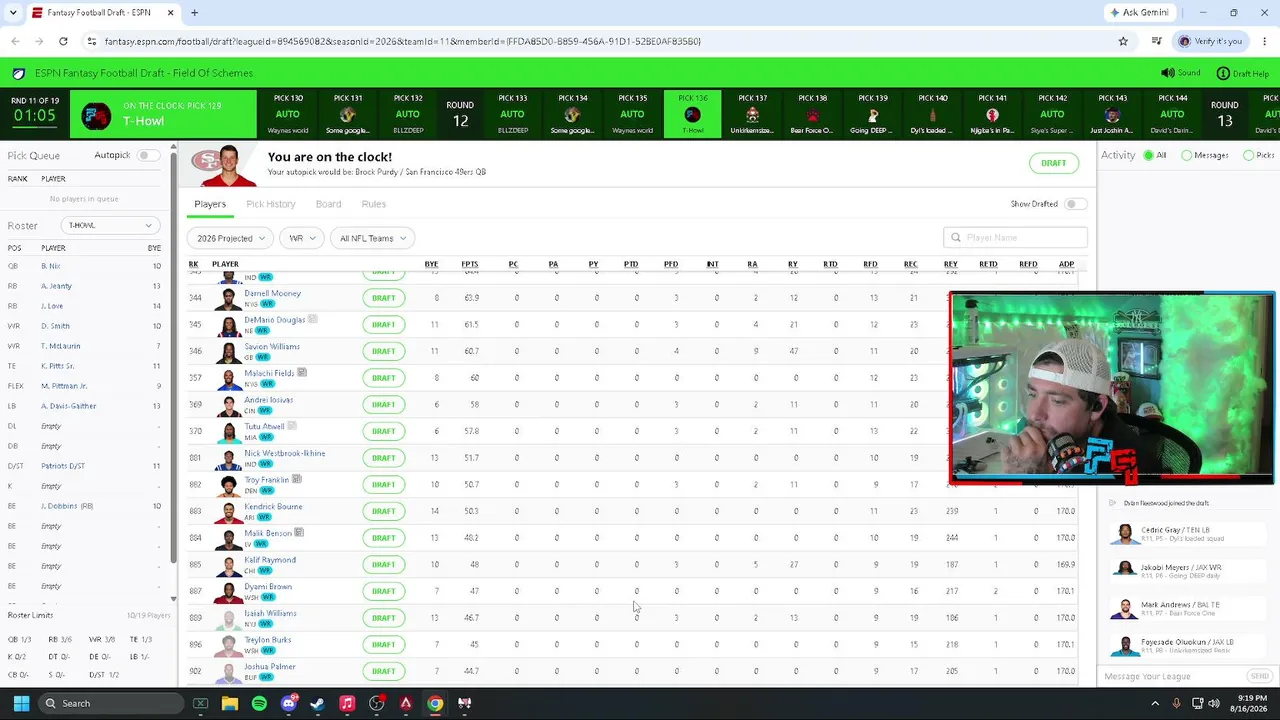Open a new Chrome tab
This screenshot has height=720, width=1280.
pyautogui.click(x=194, y=13)
